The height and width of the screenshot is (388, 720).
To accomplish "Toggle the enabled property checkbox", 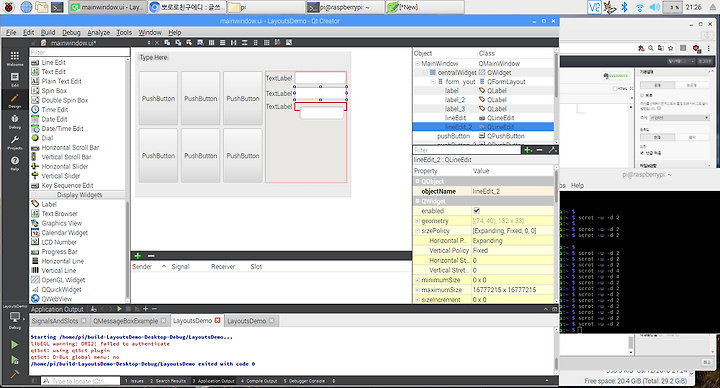I will pyautogui.click(x=477, y=211).
